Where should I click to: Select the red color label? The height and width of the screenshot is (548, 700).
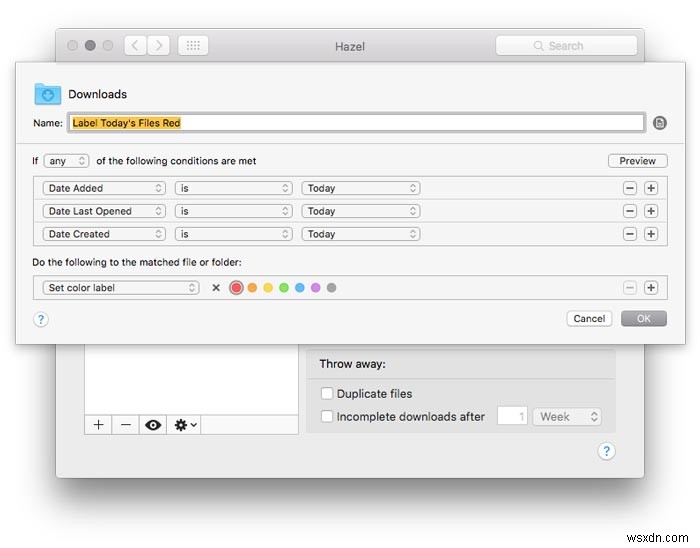pyautogui.click(x=236, y=288)
